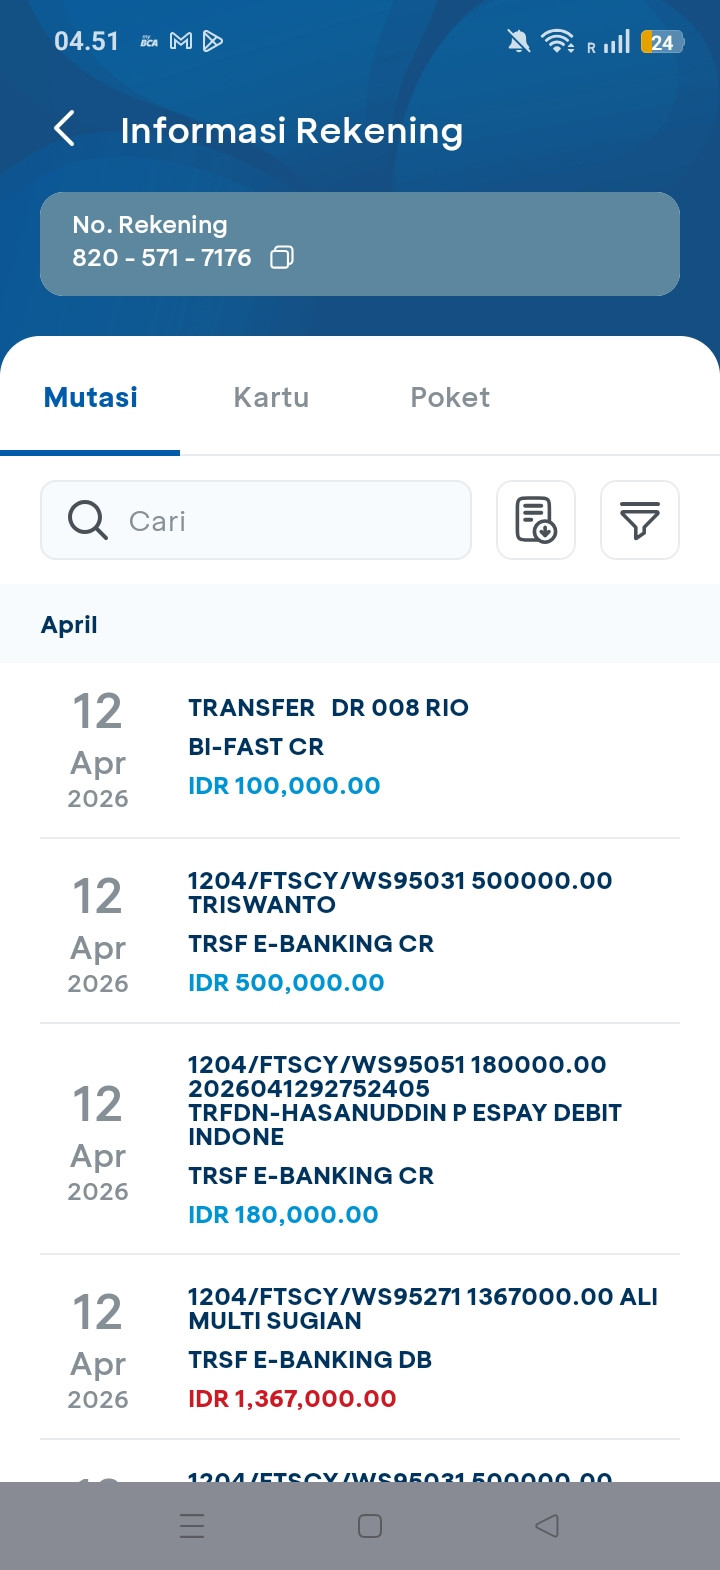This screenshot has width=720, height=1570.
Task: Click the Cari search field
Action: [290, 520]
